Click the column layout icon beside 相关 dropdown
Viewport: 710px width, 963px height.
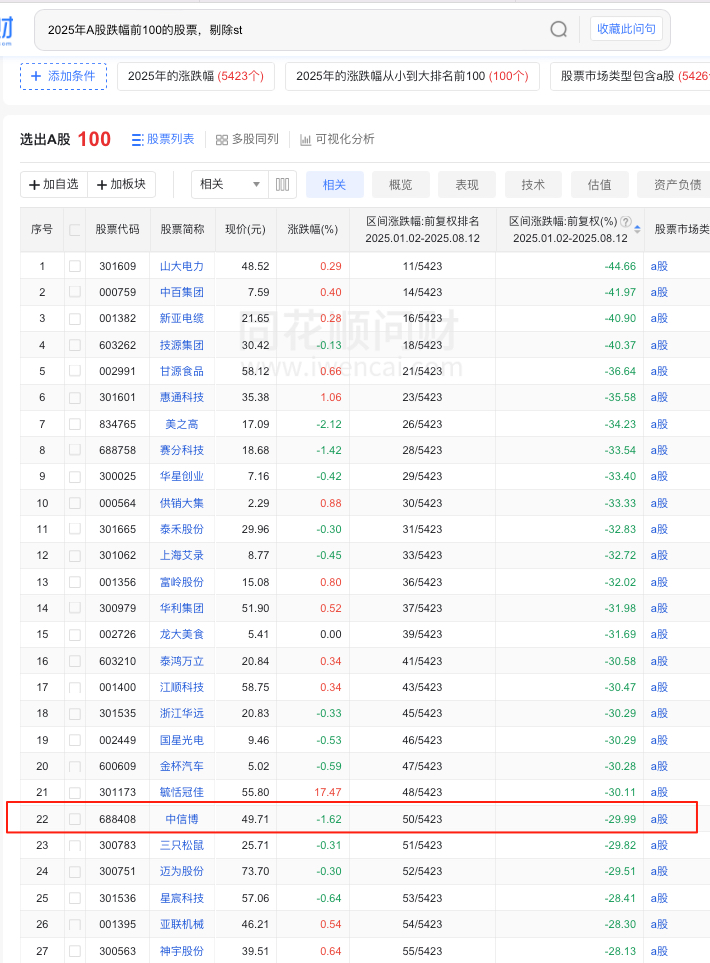(x=283, y=184)
